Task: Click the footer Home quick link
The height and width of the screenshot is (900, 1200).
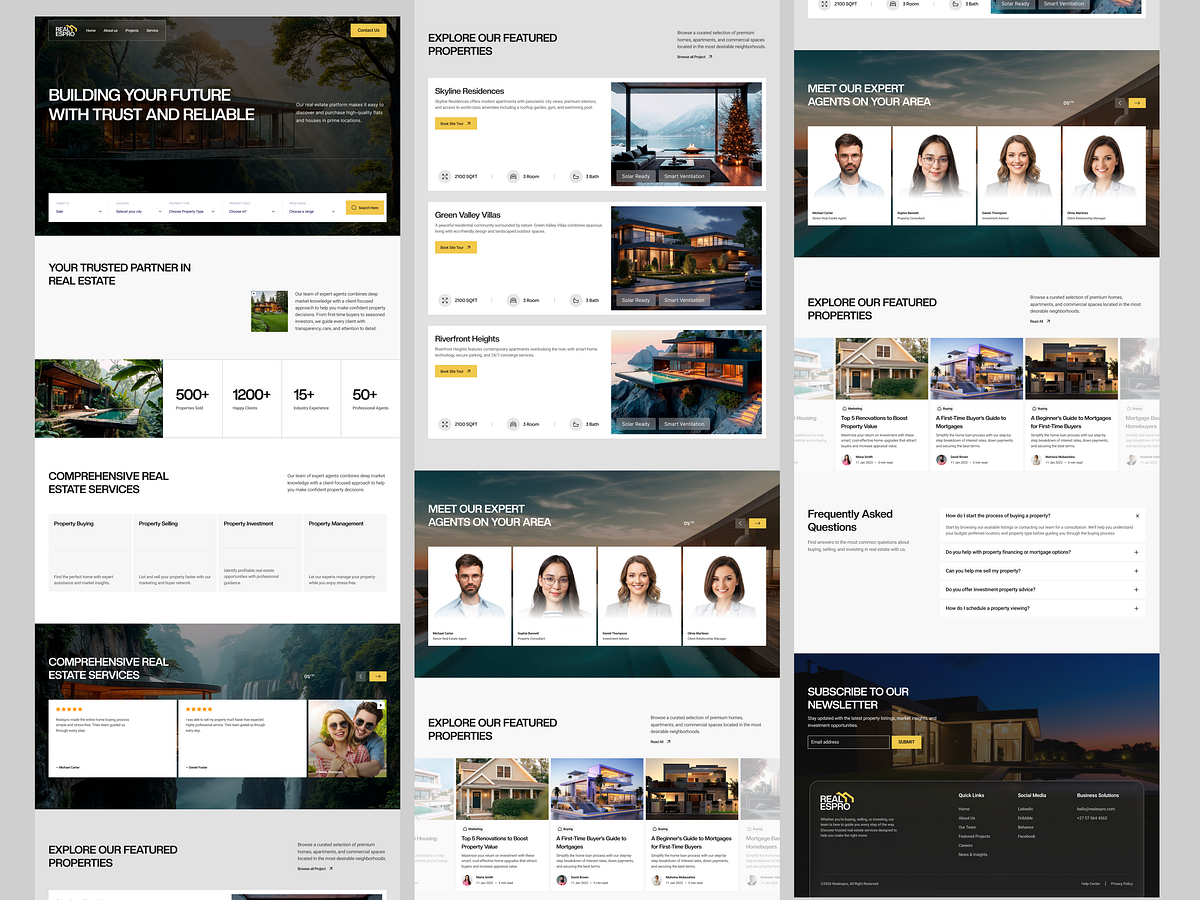Action: (x=964, y=808)
